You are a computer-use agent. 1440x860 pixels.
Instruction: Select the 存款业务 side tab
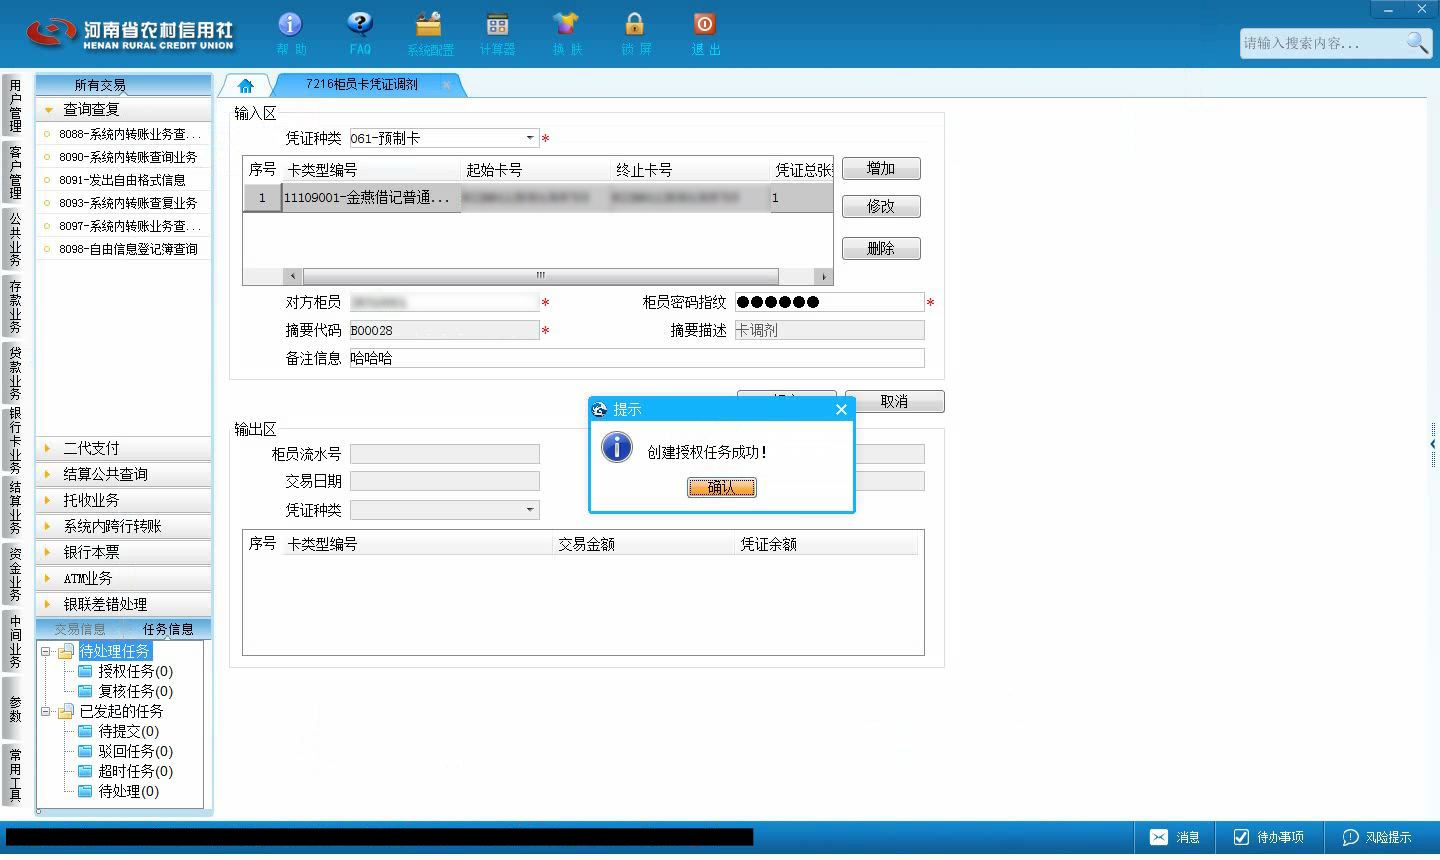pyautogui.click(x=15, y=306)
